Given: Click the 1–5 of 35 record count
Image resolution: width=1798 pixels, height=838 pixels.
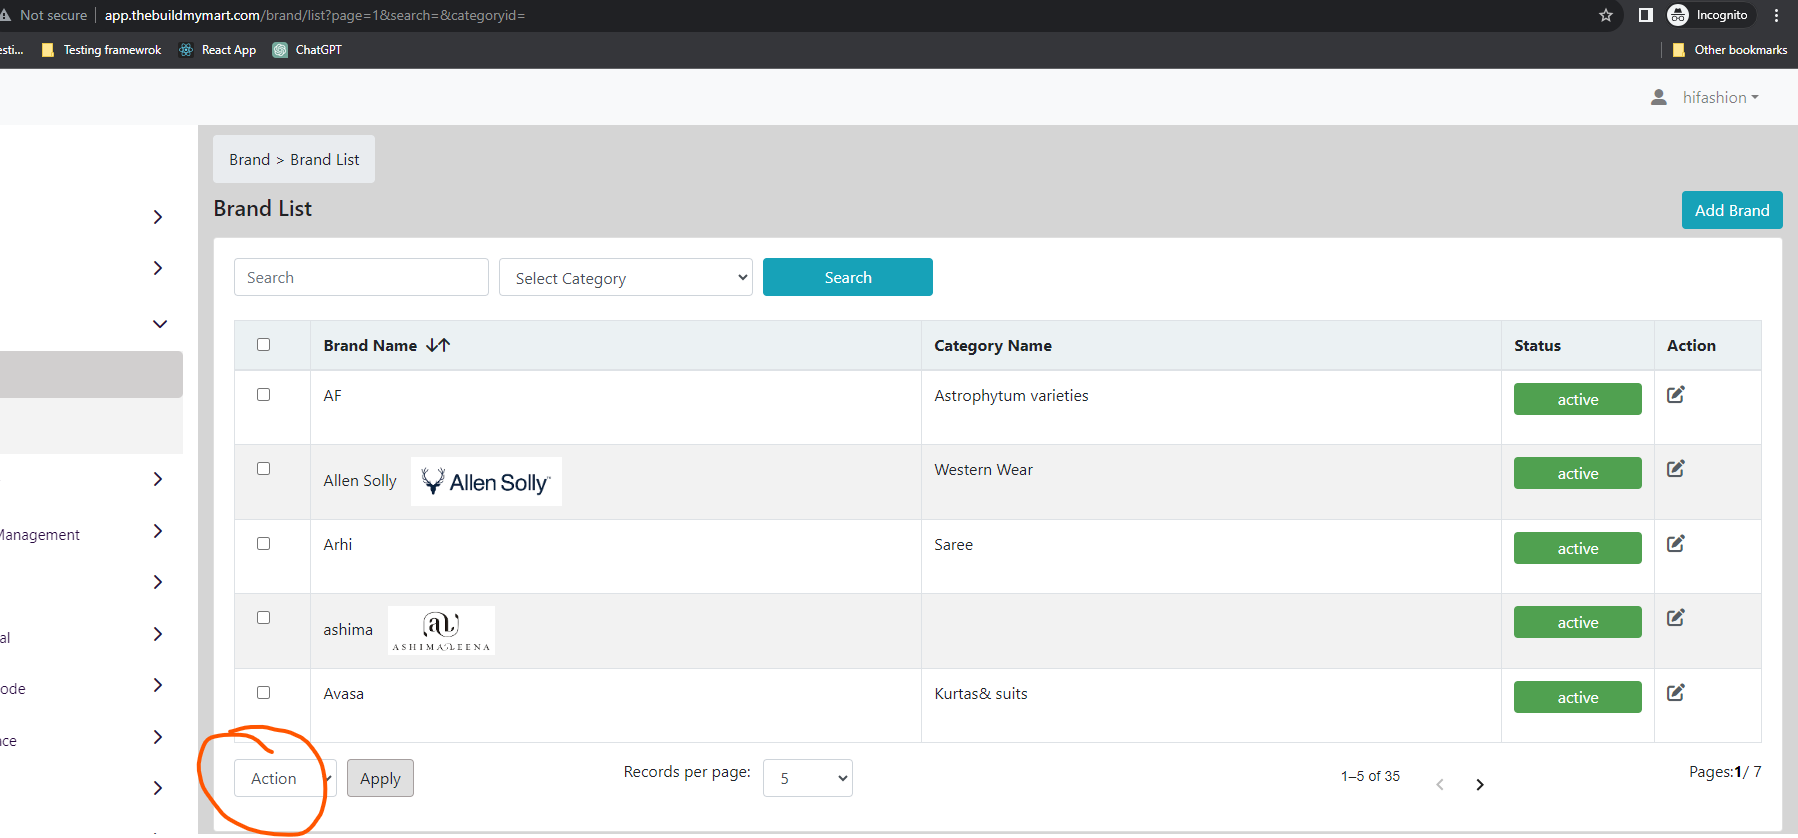Looking at the screenshot, I should [1370, 776].
